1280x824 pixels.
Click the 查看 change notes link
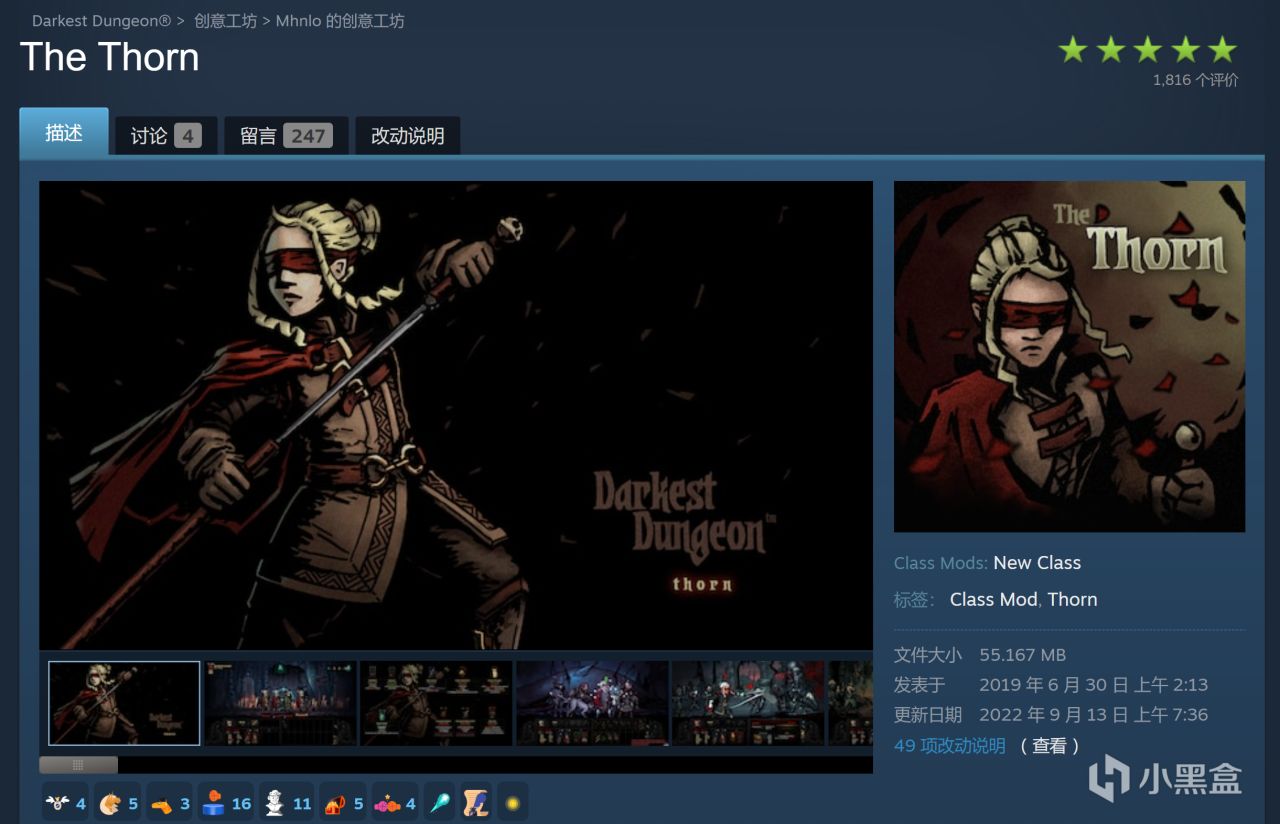[1050, 746]
